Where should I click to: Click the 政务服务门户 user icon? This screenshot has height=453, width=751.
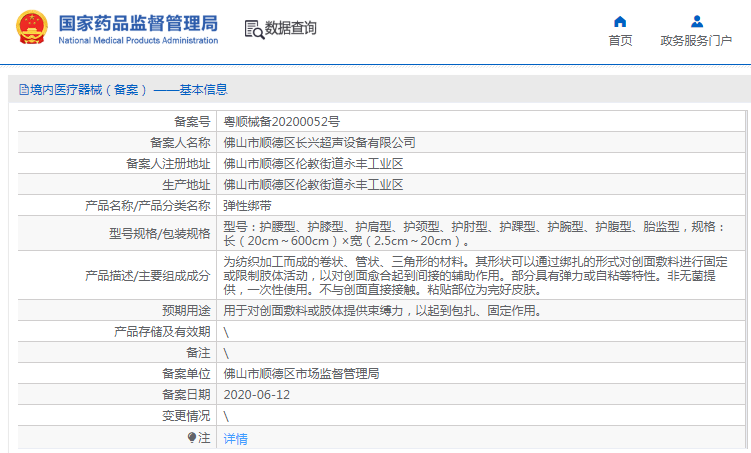click(x=697, y=22)
